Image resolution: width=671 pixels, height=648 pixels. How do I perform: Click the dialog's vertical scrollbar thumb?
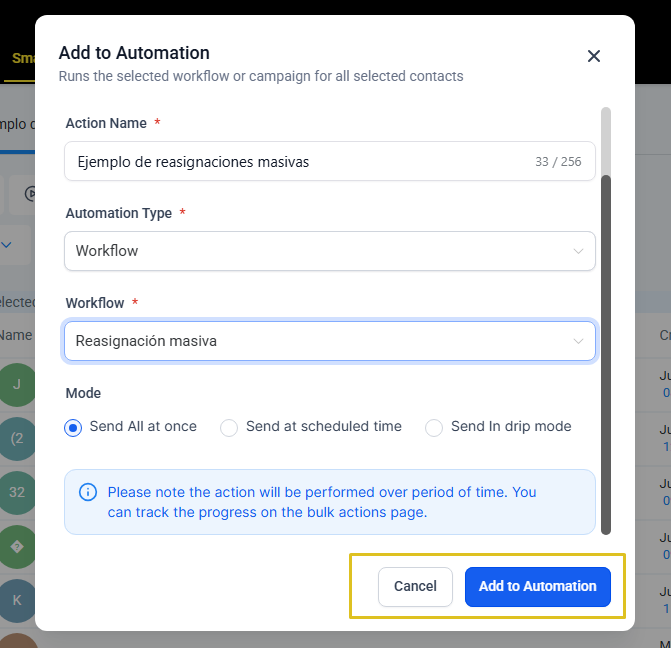click(x=606, y=355)
